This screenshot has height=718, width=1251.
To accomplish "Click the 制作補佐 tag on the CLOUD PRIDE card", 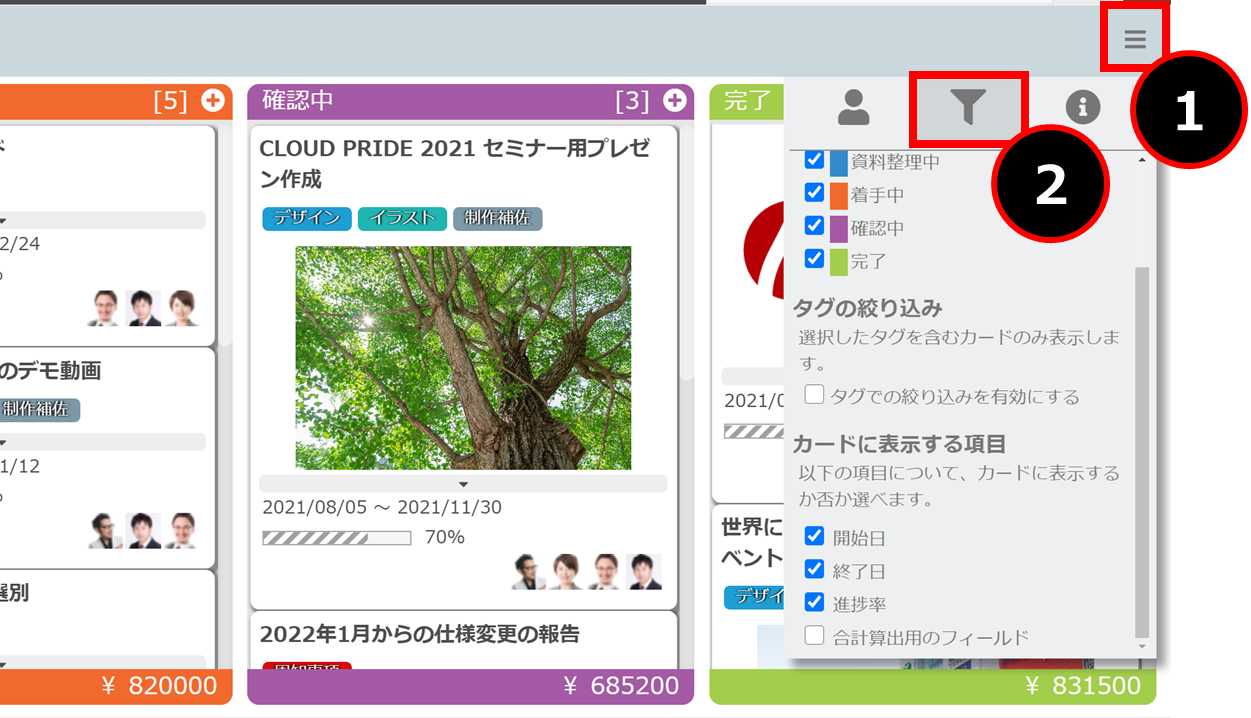I will click(497, 218).
